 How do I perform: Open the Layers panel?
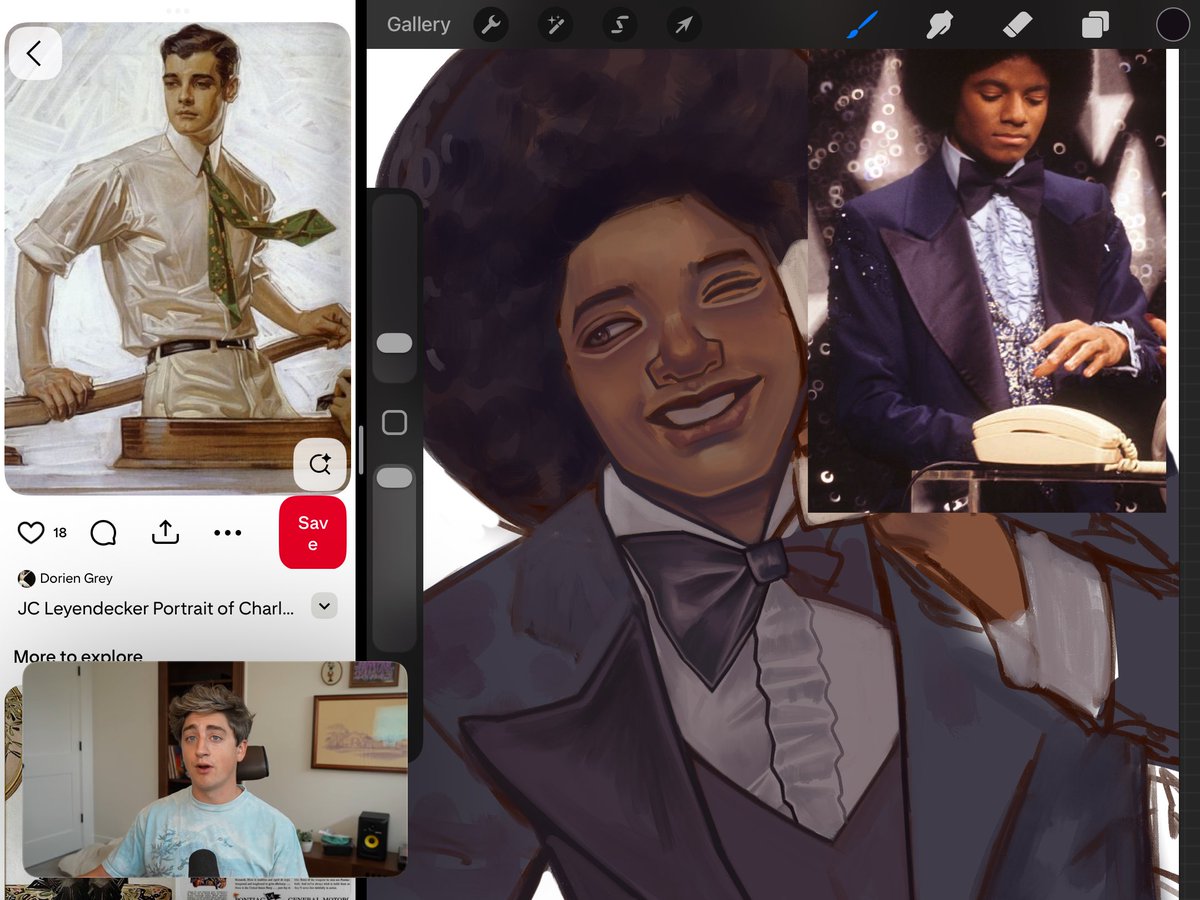point(1095,25)
